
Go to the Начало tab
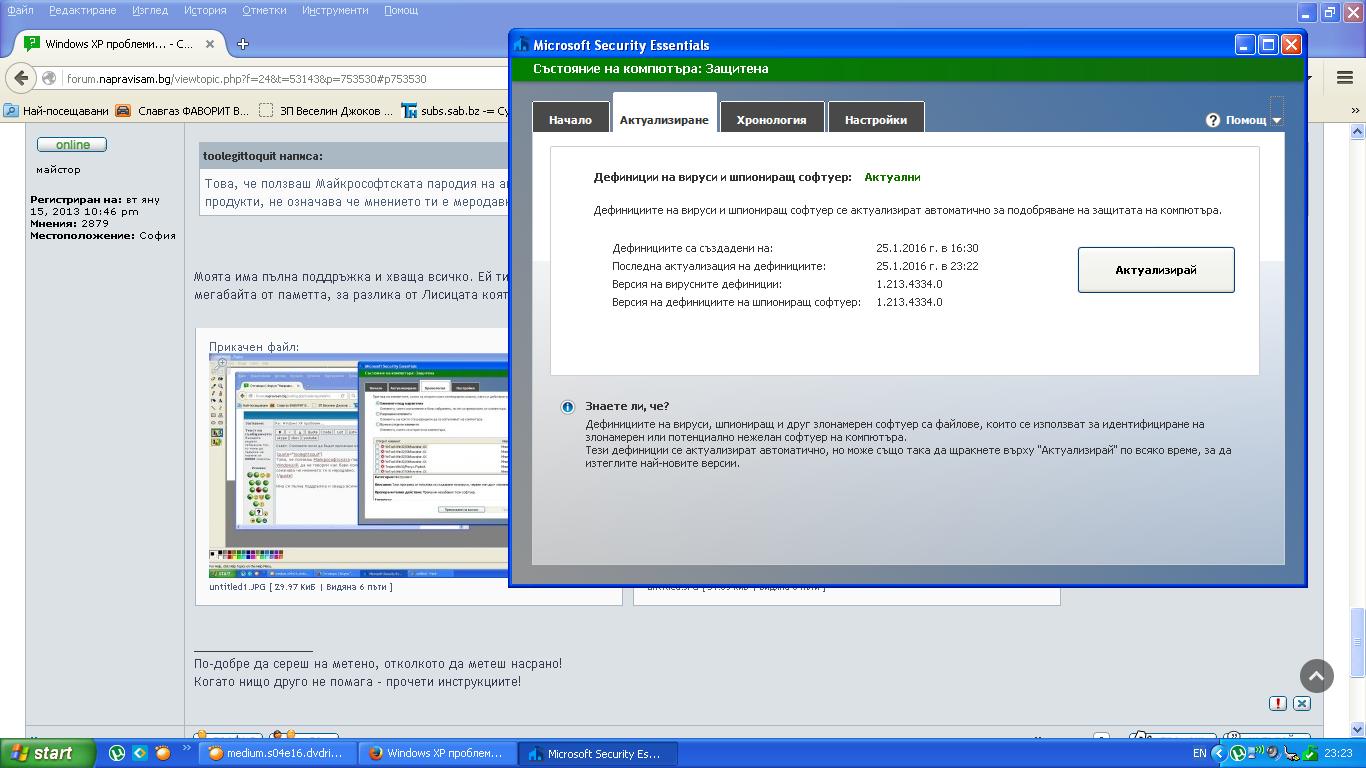point(570,120)
